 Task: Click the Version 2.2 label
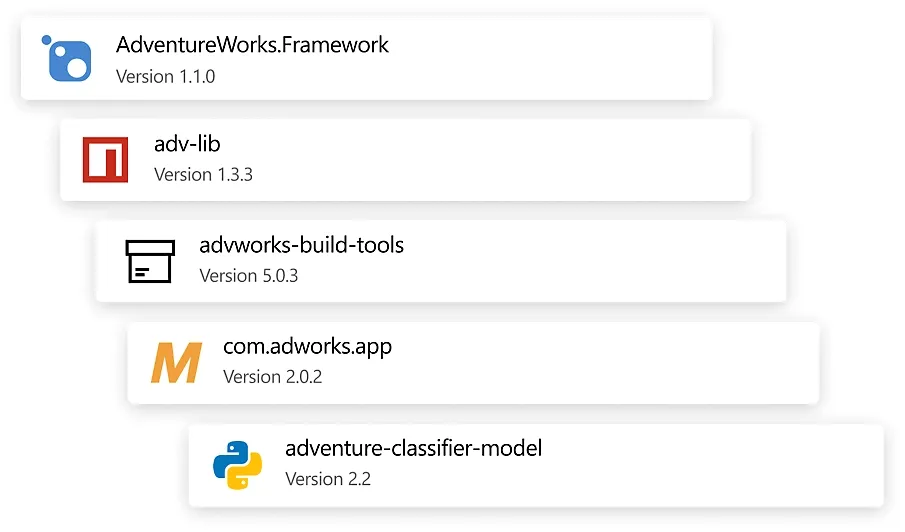click(x=328, y=479)
